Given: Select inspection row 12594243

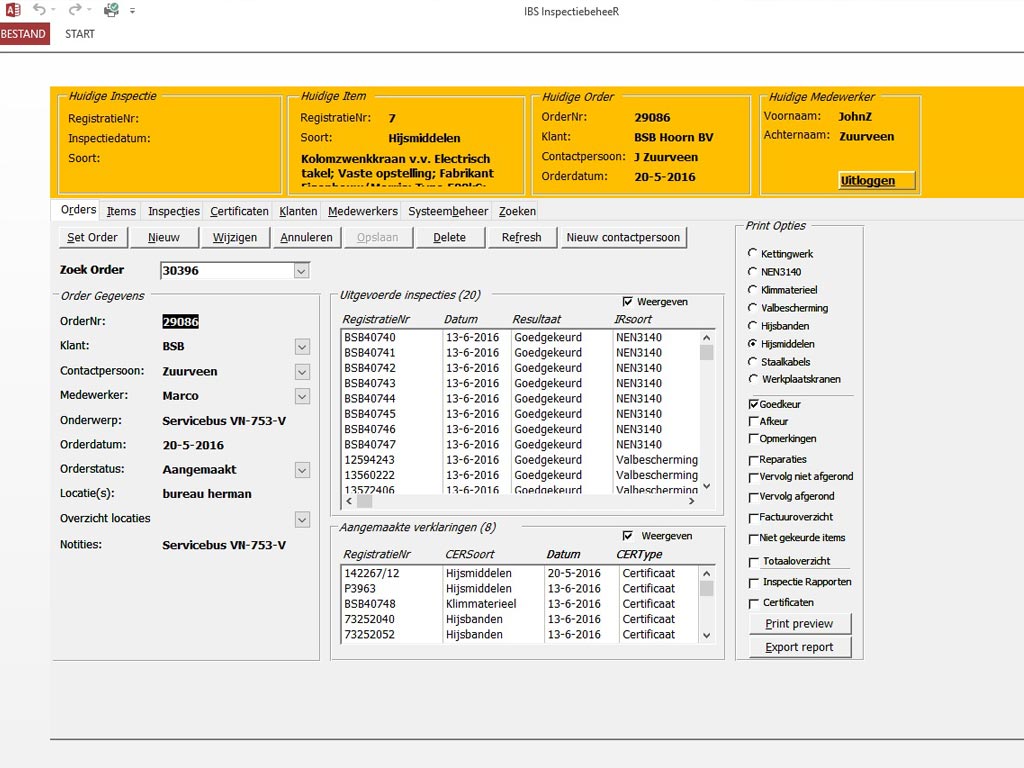Looking at the screenshot, I should [x=520, y=460].
